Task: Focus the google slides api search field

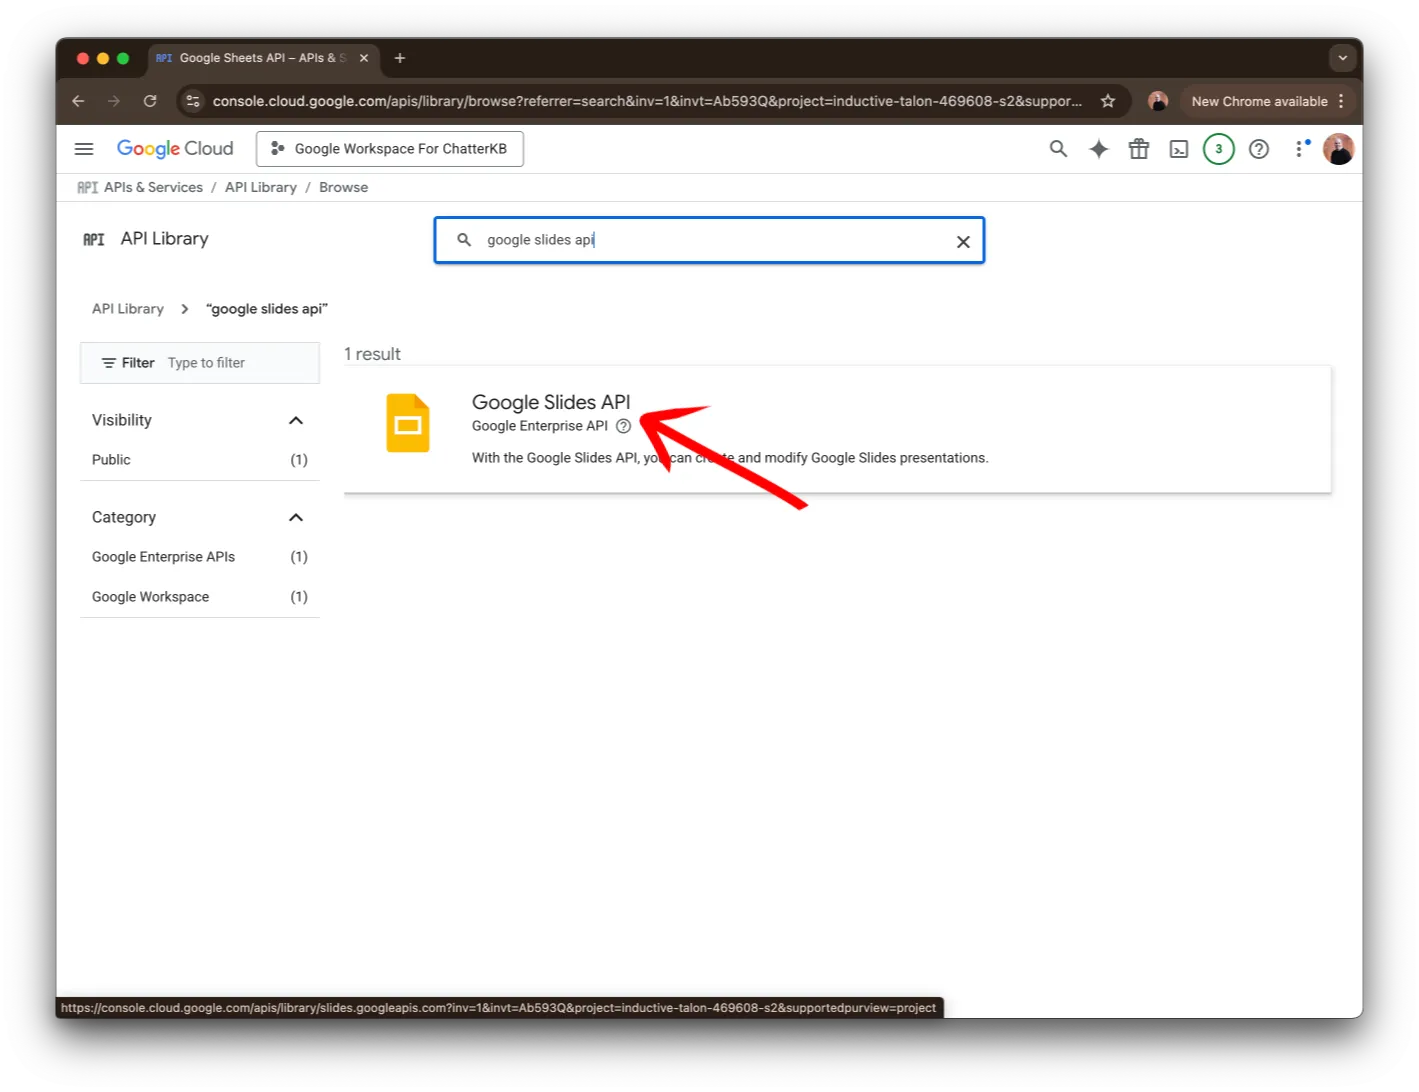Action: (710, 240)
